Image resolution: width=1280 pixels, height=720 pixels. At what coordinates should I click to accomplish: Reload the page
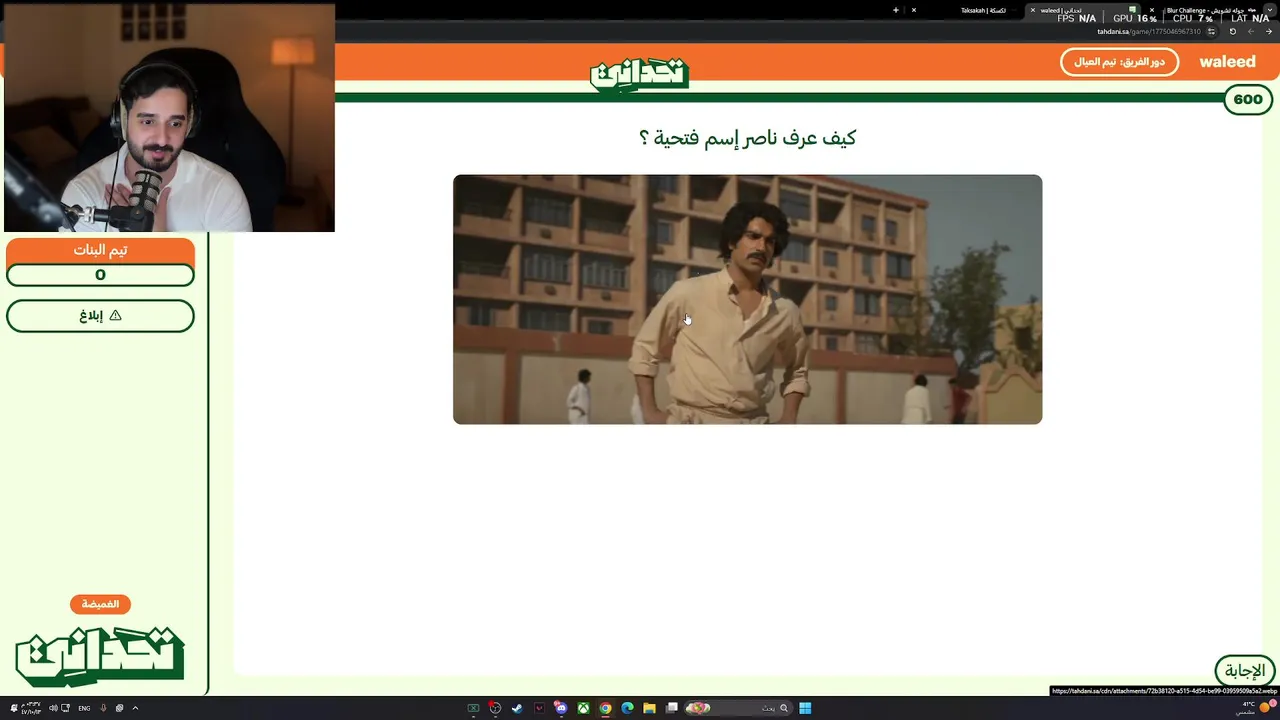click(1233, 31)
